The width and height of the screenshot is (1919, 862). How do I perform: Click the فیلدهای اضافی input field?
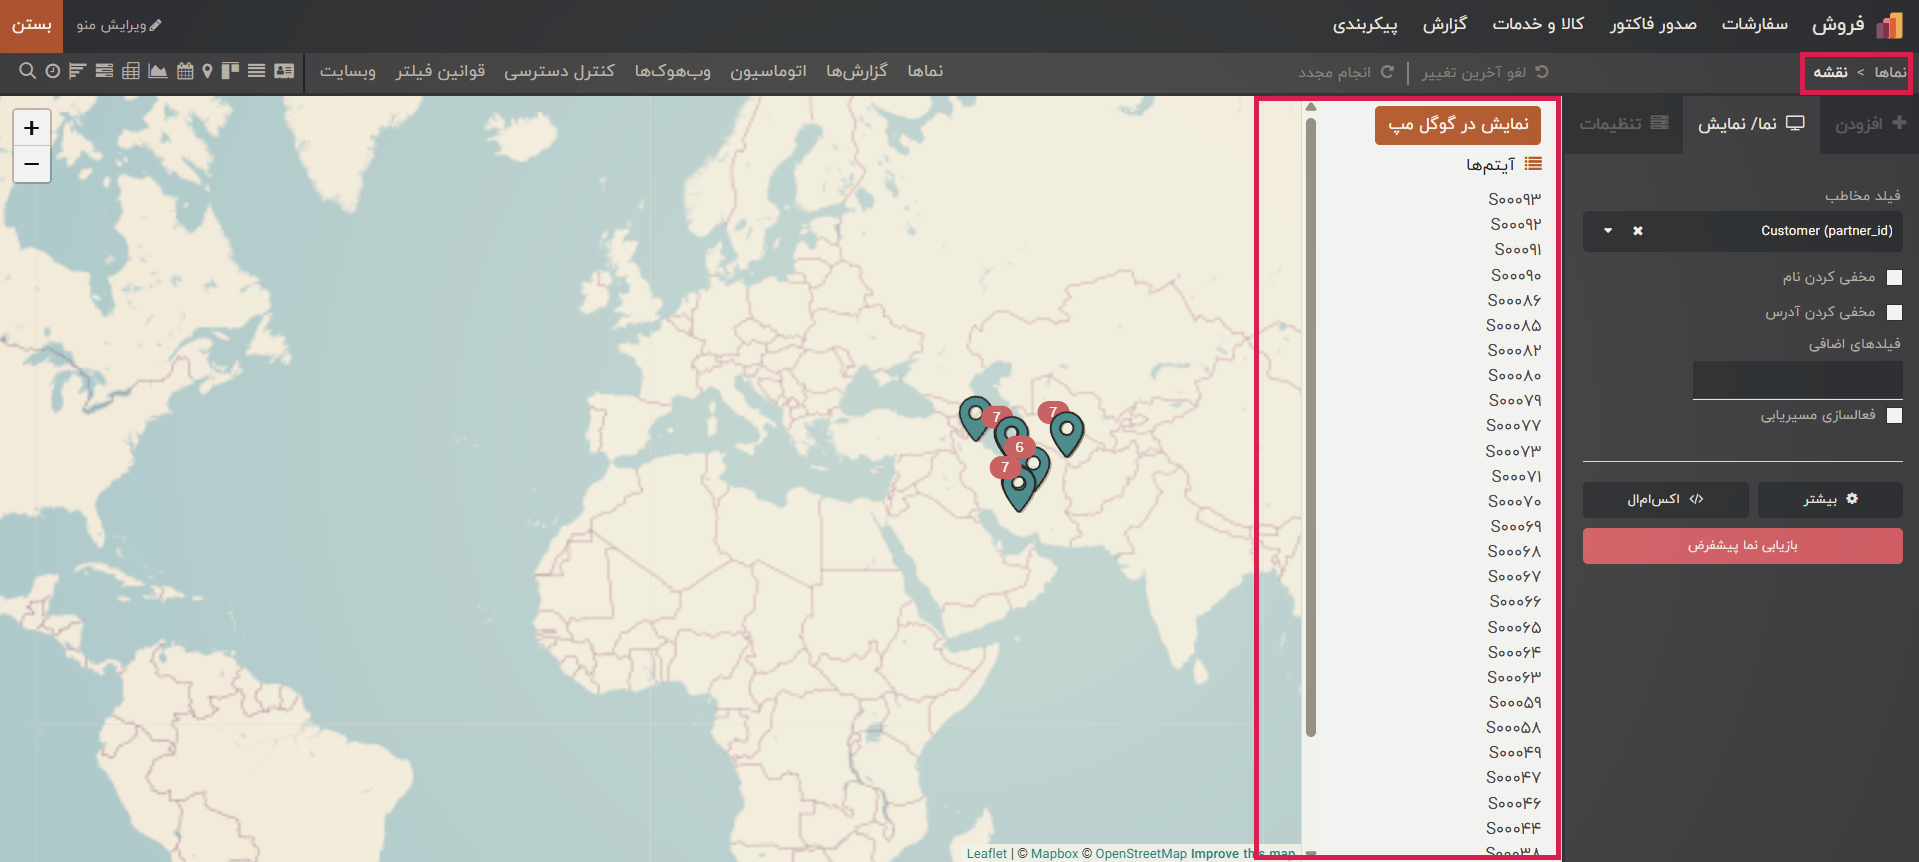point(1797,380)
